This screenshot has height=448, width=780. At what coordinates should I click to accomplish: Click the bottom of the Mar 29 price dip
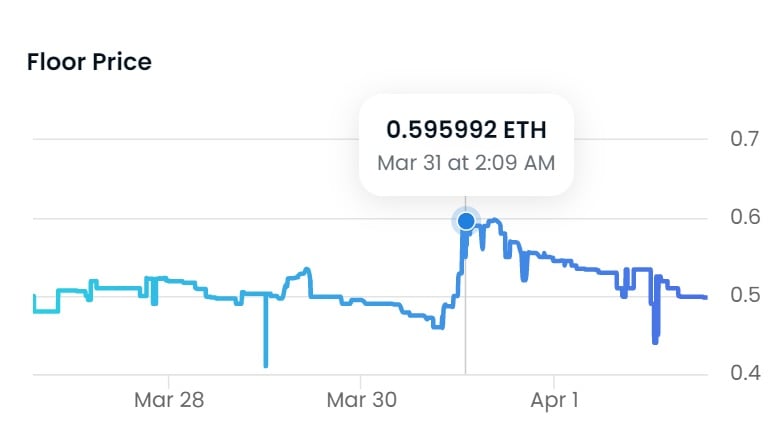click(266, 363)
